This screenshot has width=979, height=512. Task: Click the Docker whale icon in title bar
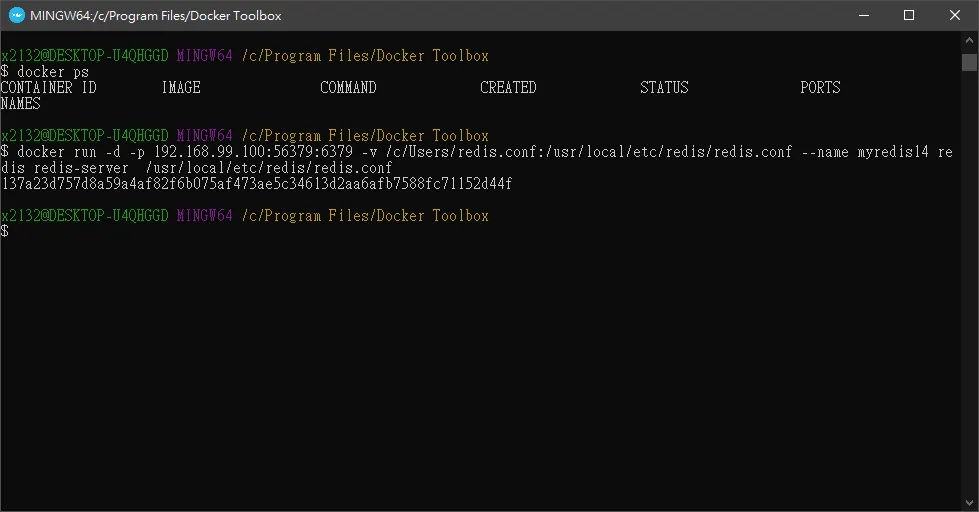(17, 16)
